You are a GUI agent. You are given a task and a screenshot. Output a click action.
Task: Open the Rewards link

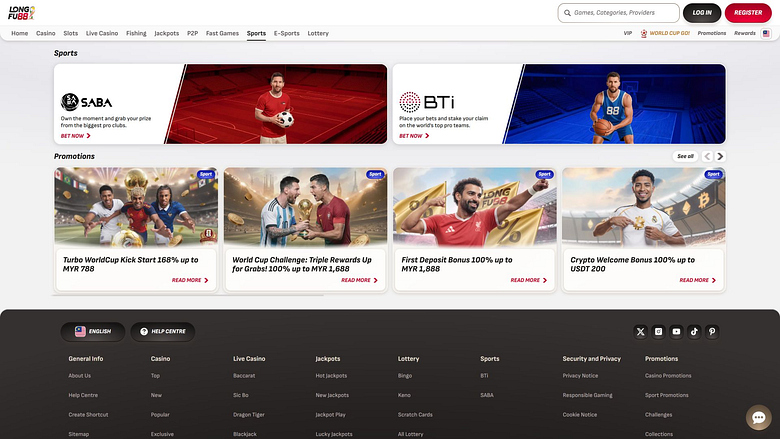tap(745, 33)
